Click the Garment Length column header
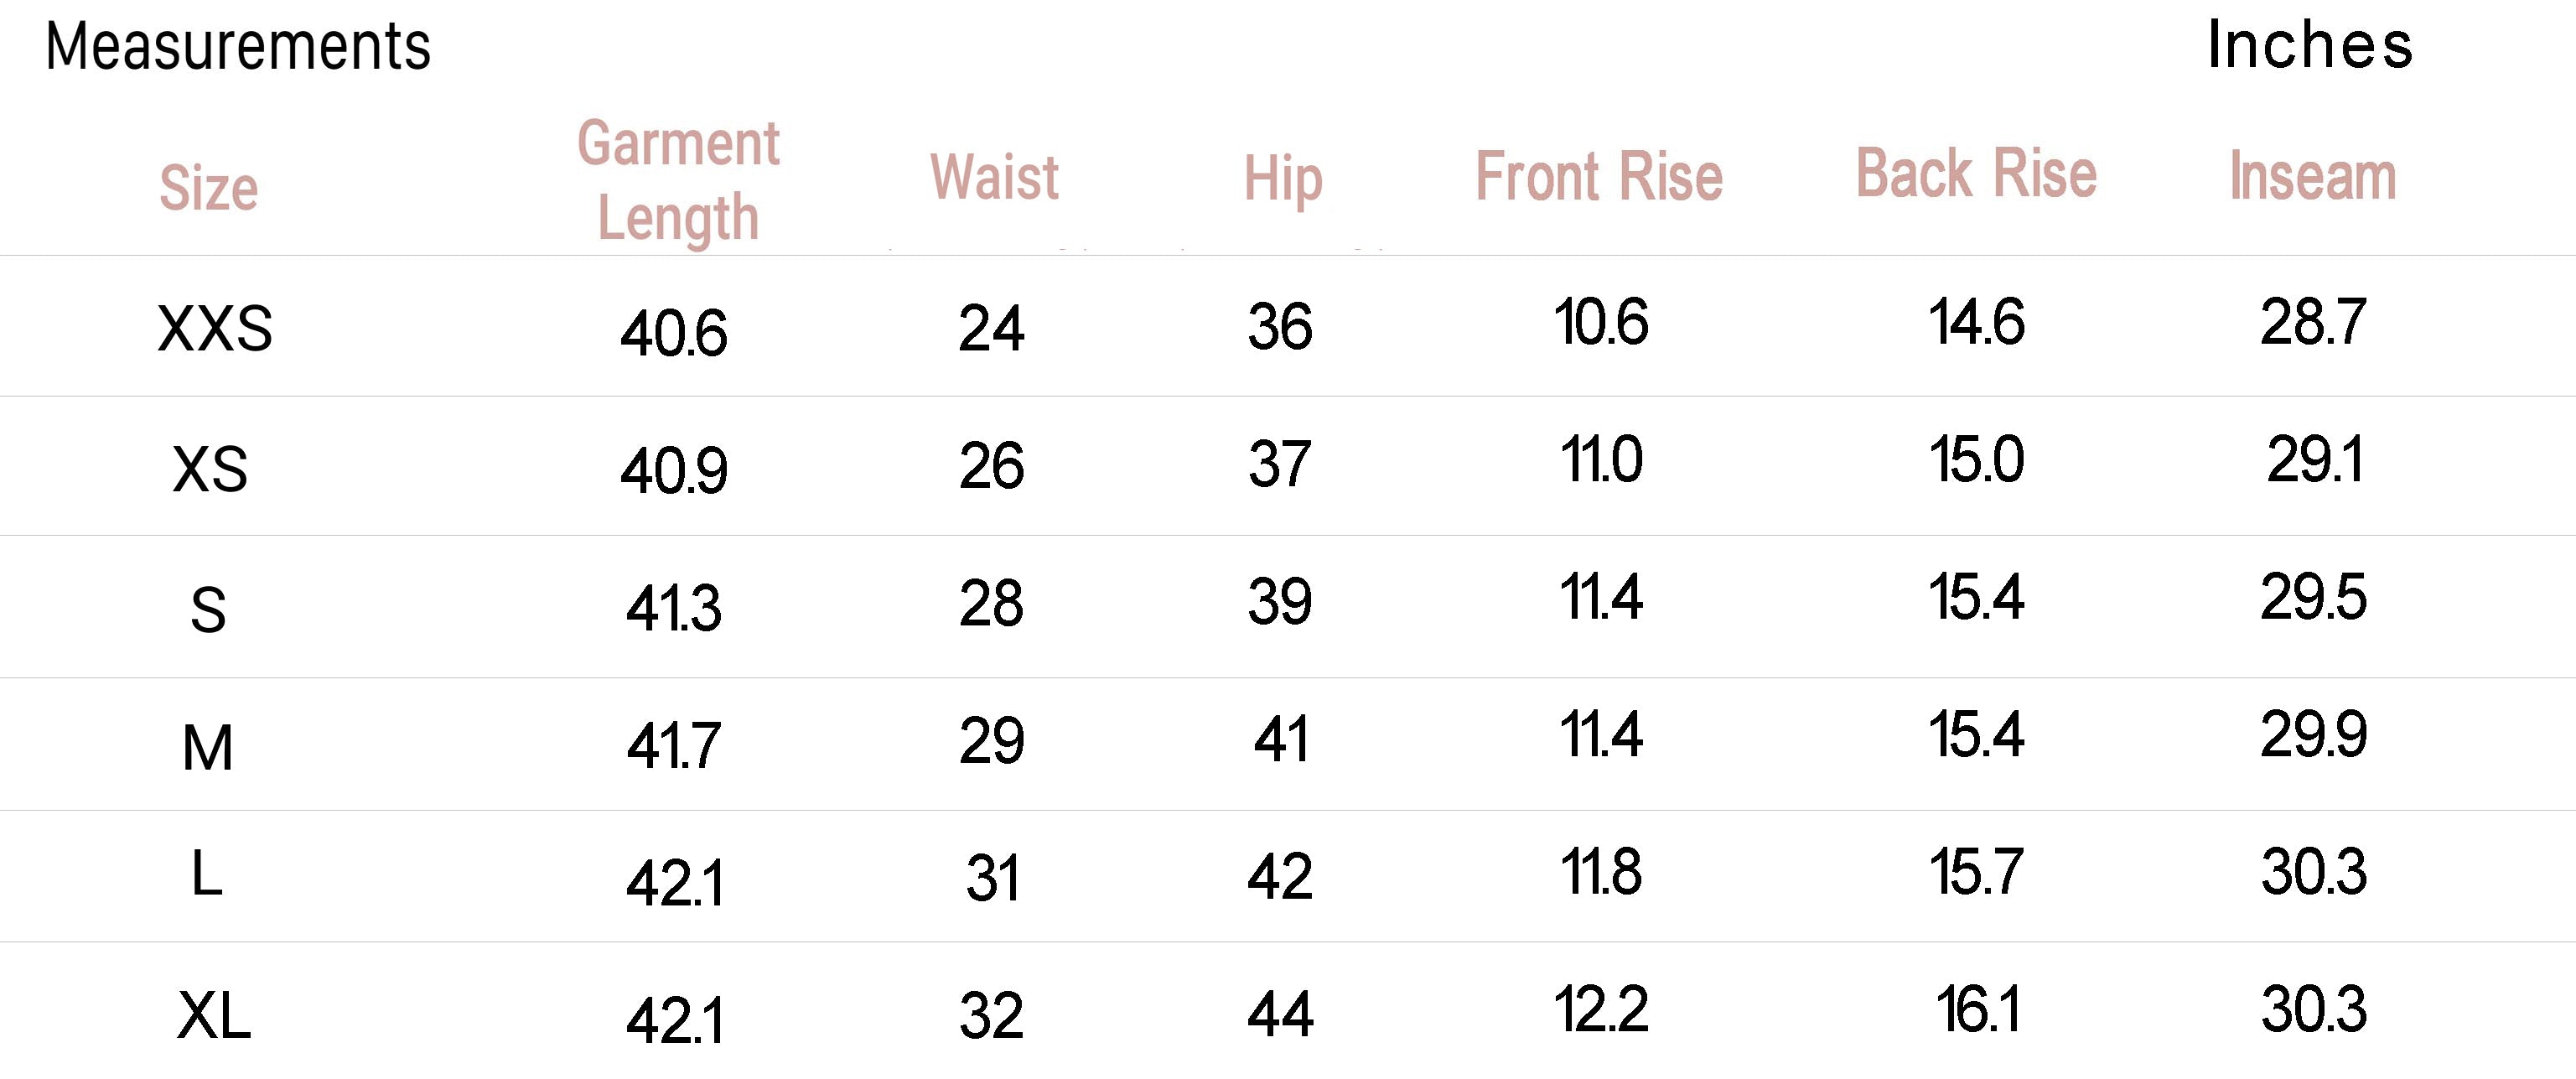 tap(678, 181)
